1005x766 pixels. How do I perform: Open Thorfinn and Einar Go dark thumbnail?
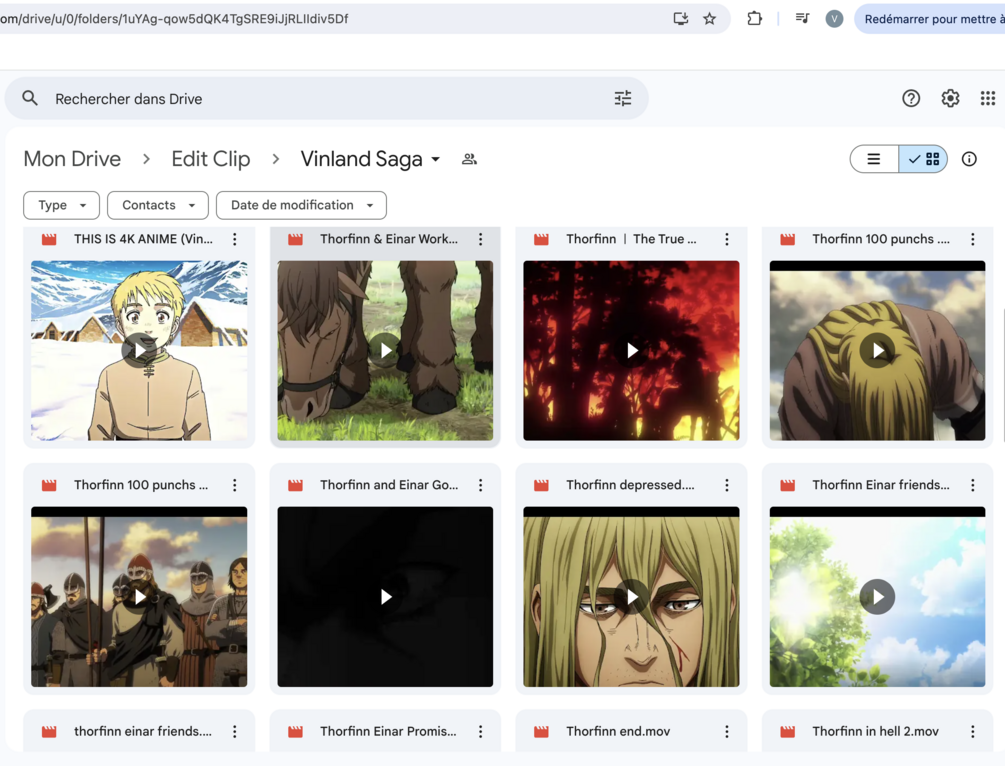(x=385, y=597)
